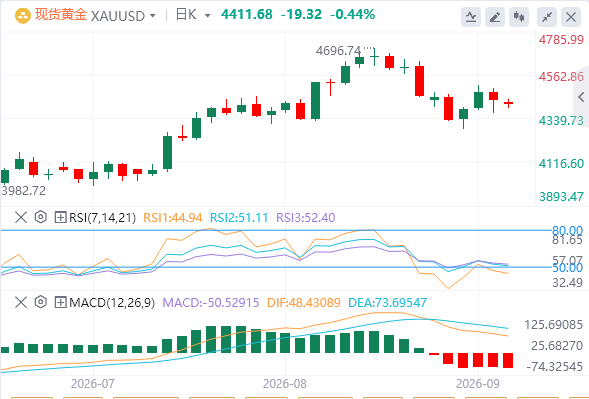Viewport: 589px width, 399px height.
Task: Toggle the plus box beside RSI(7,14,21)
Action: (x=60, y=217)
